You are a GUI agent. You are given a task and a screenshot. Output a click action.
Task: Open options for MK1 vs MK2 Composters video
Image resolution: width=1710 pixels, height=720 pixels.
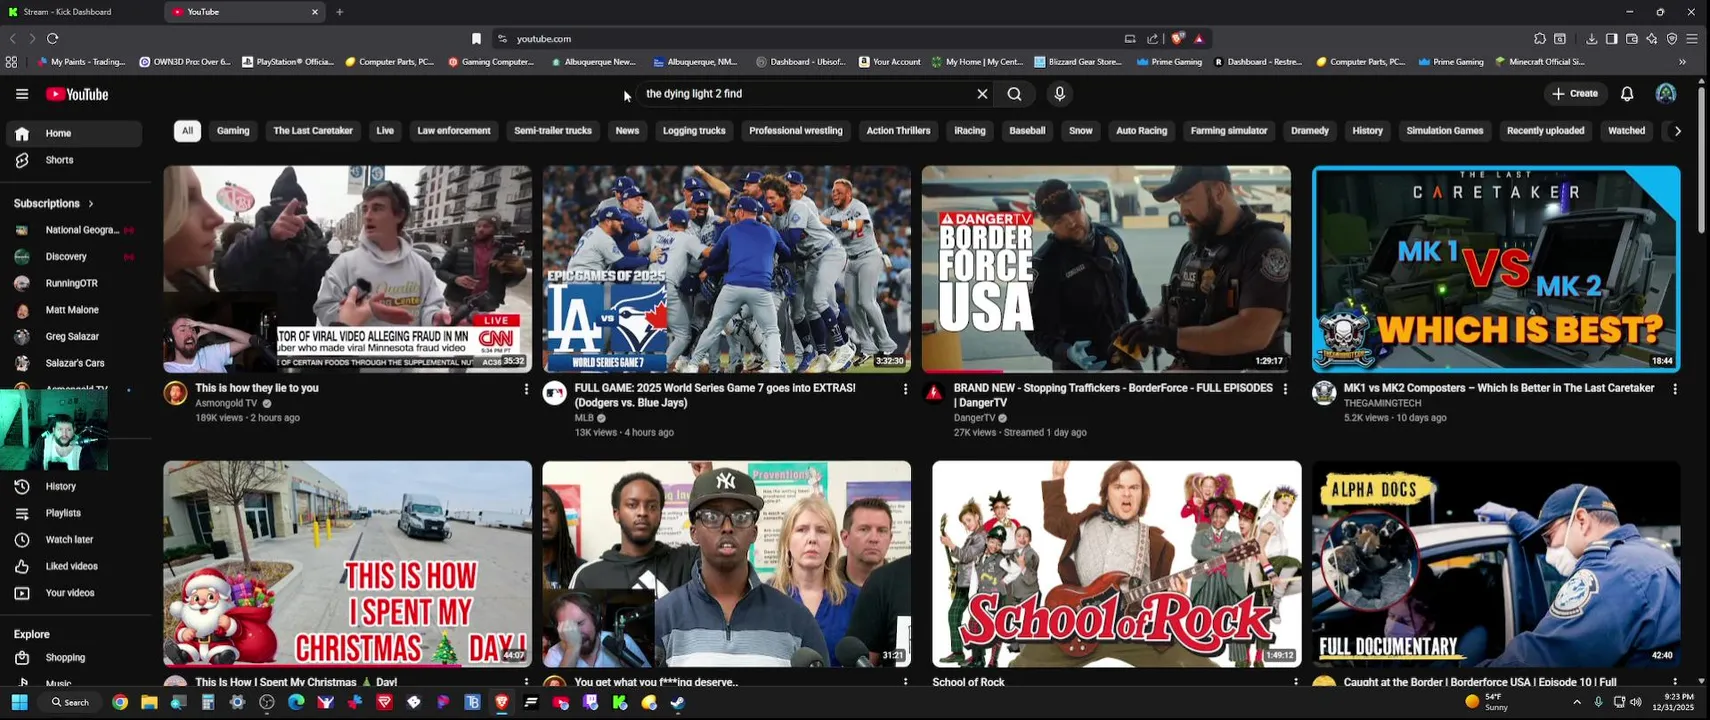[x=1675, y=389]
